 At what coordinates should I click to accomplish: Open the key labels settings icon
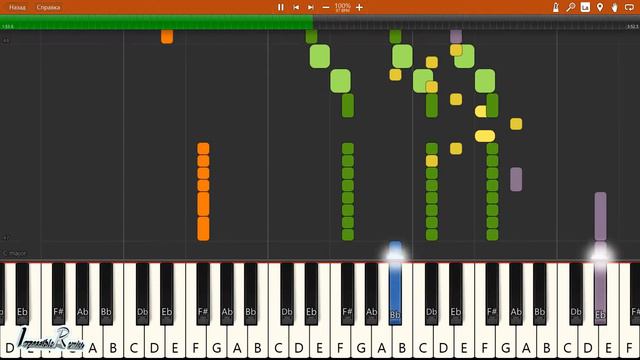click(x=585, y=7)
